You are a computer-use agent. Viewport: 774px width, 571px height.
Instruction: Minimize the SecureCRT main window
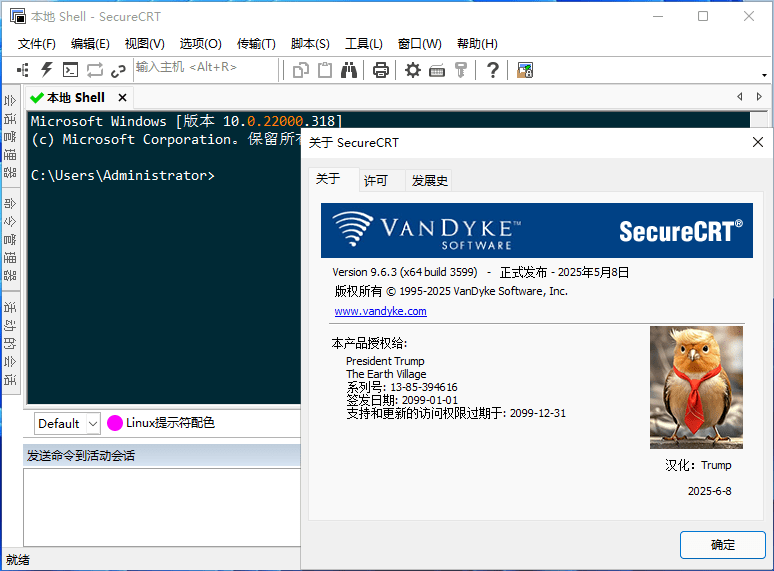(x=658, y=16)
